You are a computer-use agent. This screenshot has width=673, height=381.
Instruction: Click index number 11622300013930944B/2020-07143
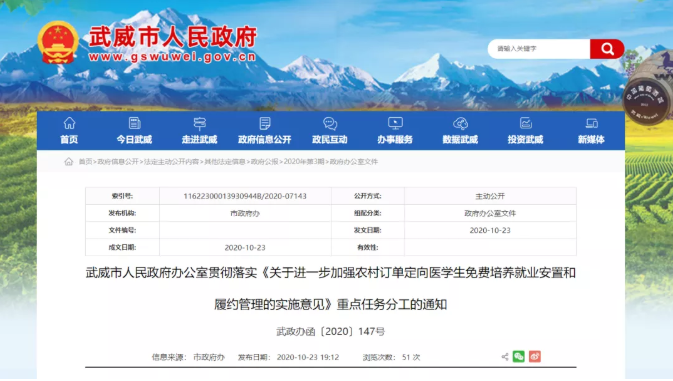pos(245,196)
